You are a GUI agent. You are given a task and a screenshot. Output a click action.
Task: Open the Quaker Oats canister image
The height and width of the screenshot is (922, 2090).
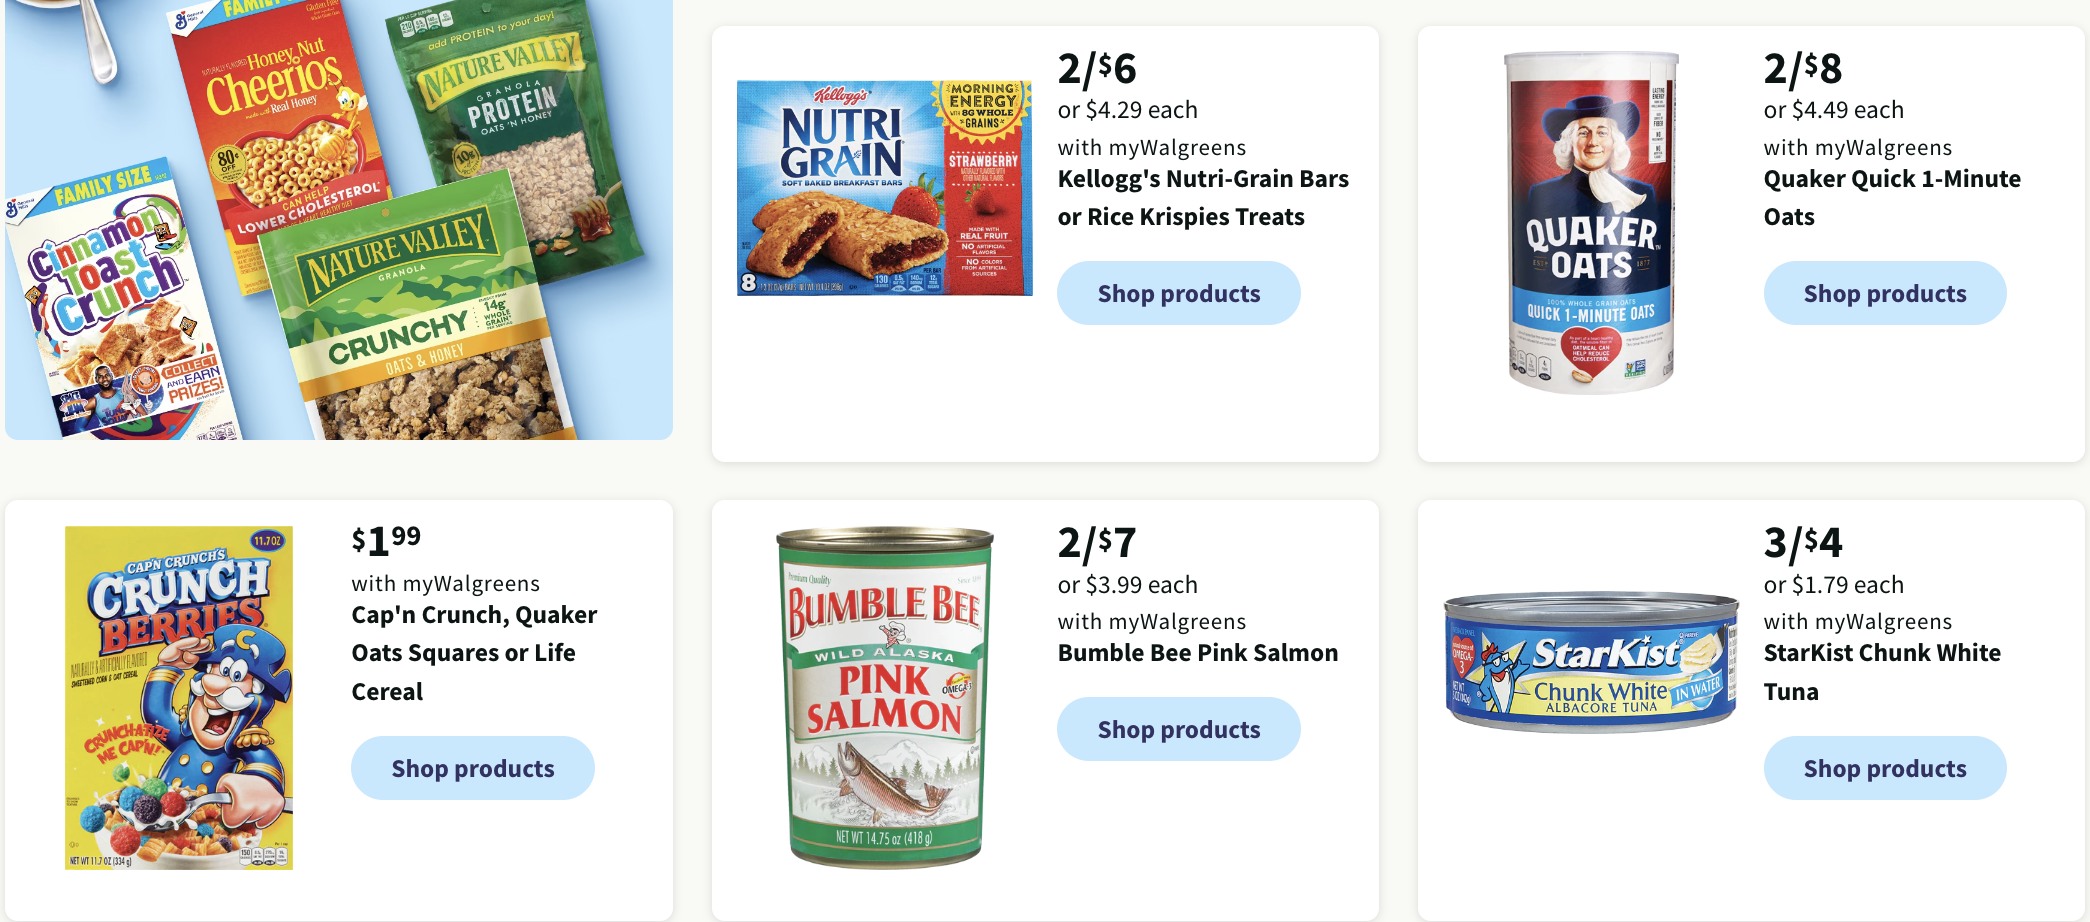pos(1591,222)
